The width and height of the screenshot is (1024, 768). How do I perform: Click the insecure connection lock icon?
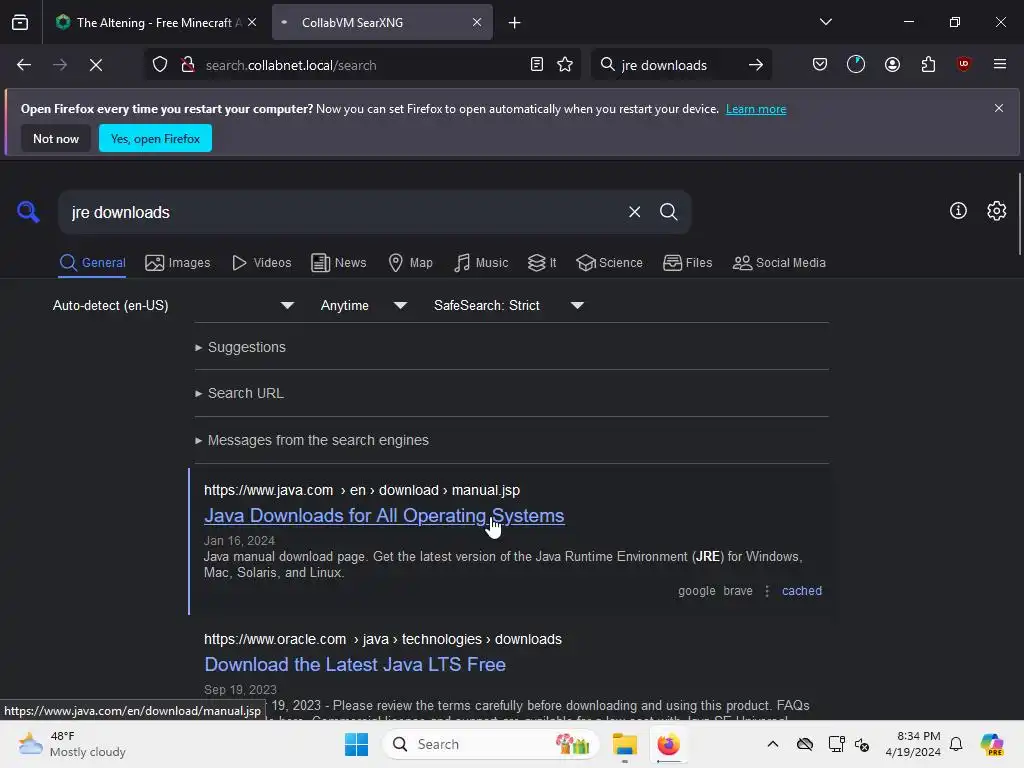point(188,65)
